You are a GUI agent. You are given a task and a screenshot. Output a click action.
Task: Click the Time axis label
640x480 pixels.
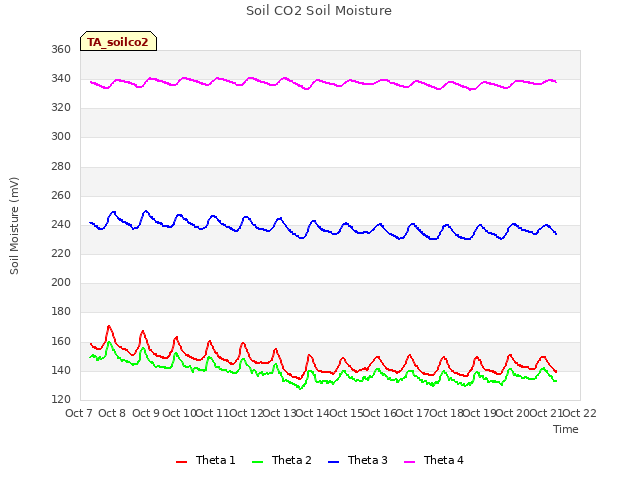click(566, 429)
